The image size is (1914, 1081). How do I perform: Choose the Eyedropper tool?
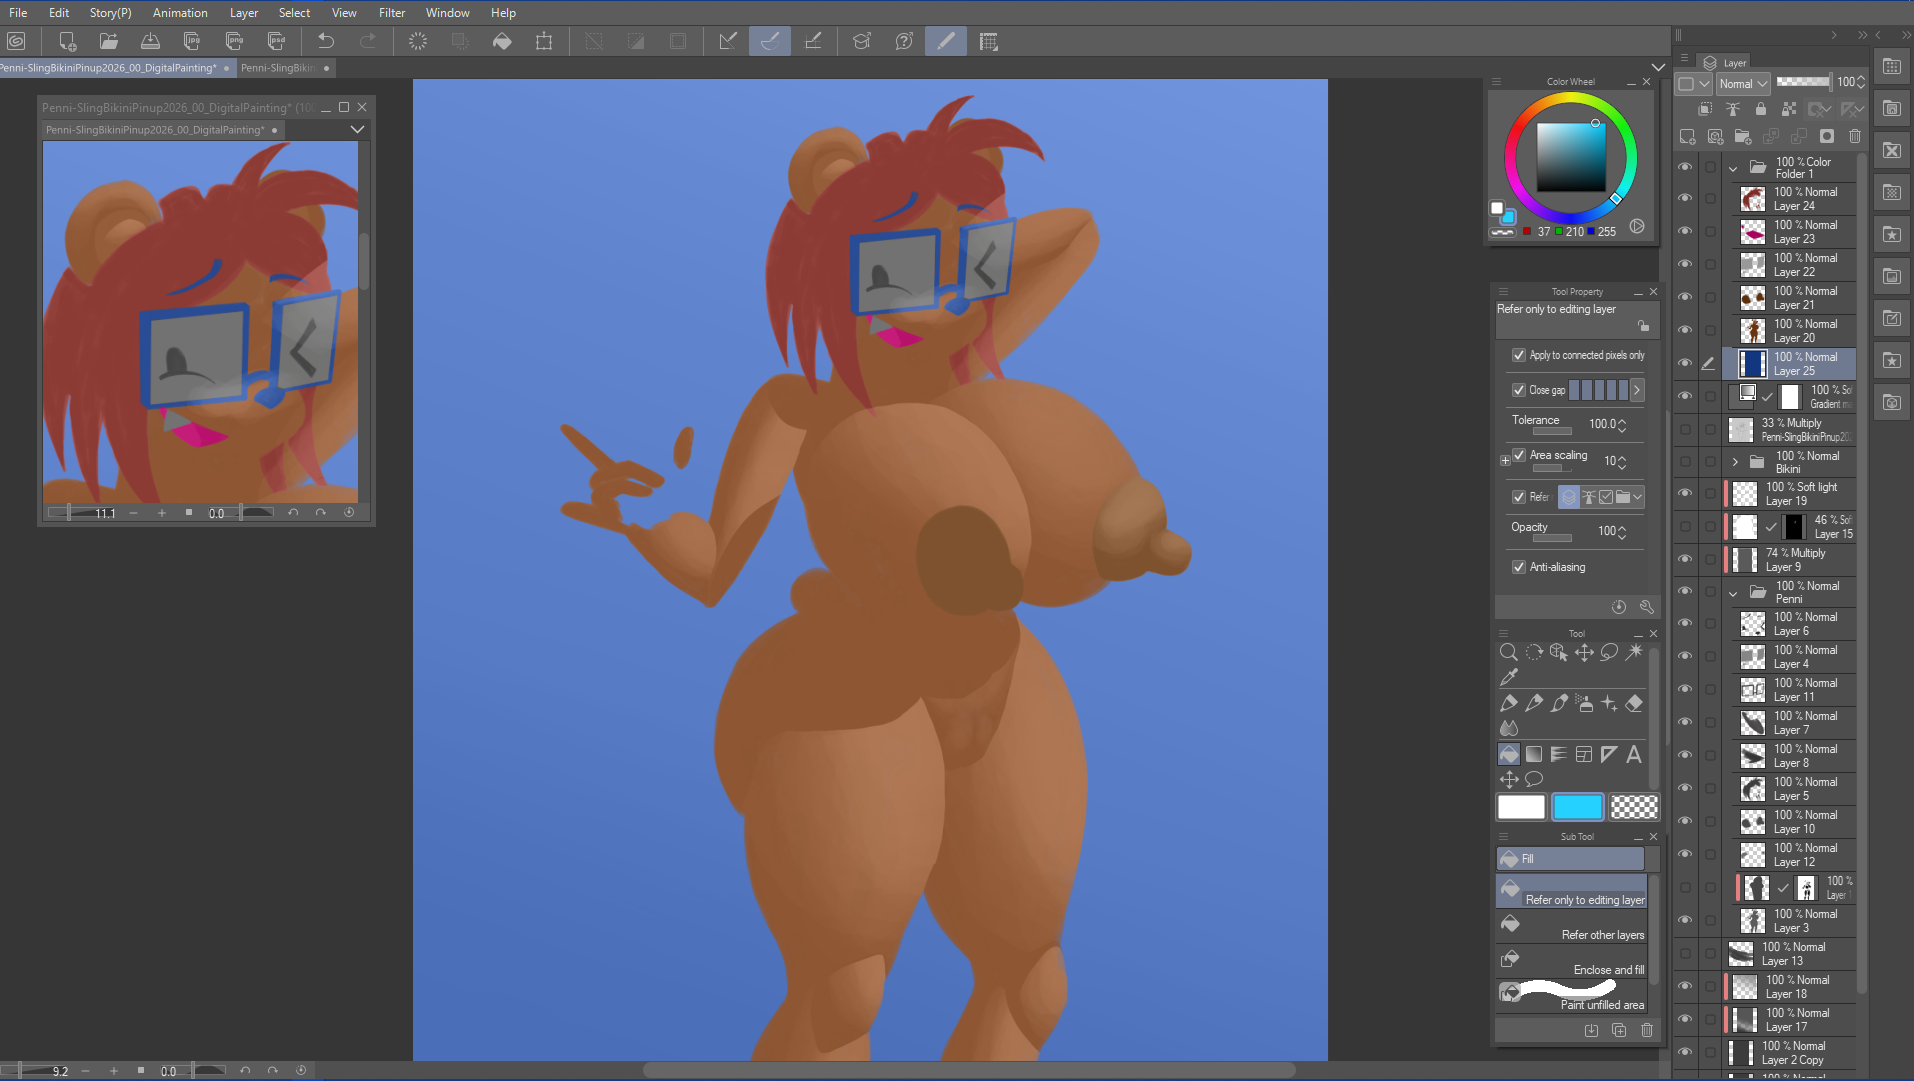tap(1509, 678)
